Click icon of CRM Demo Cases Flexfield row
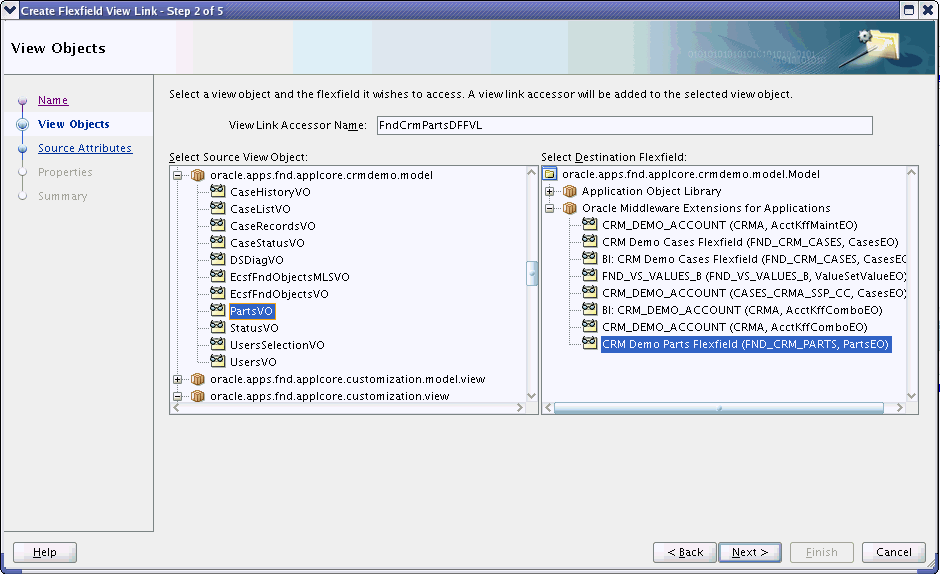Viewport: 940px width, 574px height. (590, 241)
